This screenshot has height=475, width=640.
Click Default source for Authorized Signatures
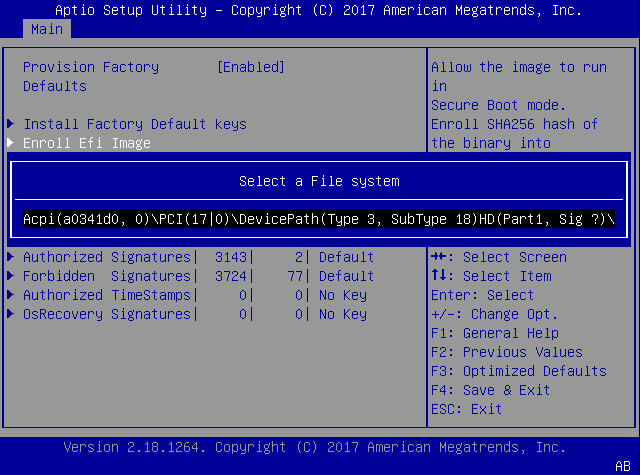(x=347, y=257)
